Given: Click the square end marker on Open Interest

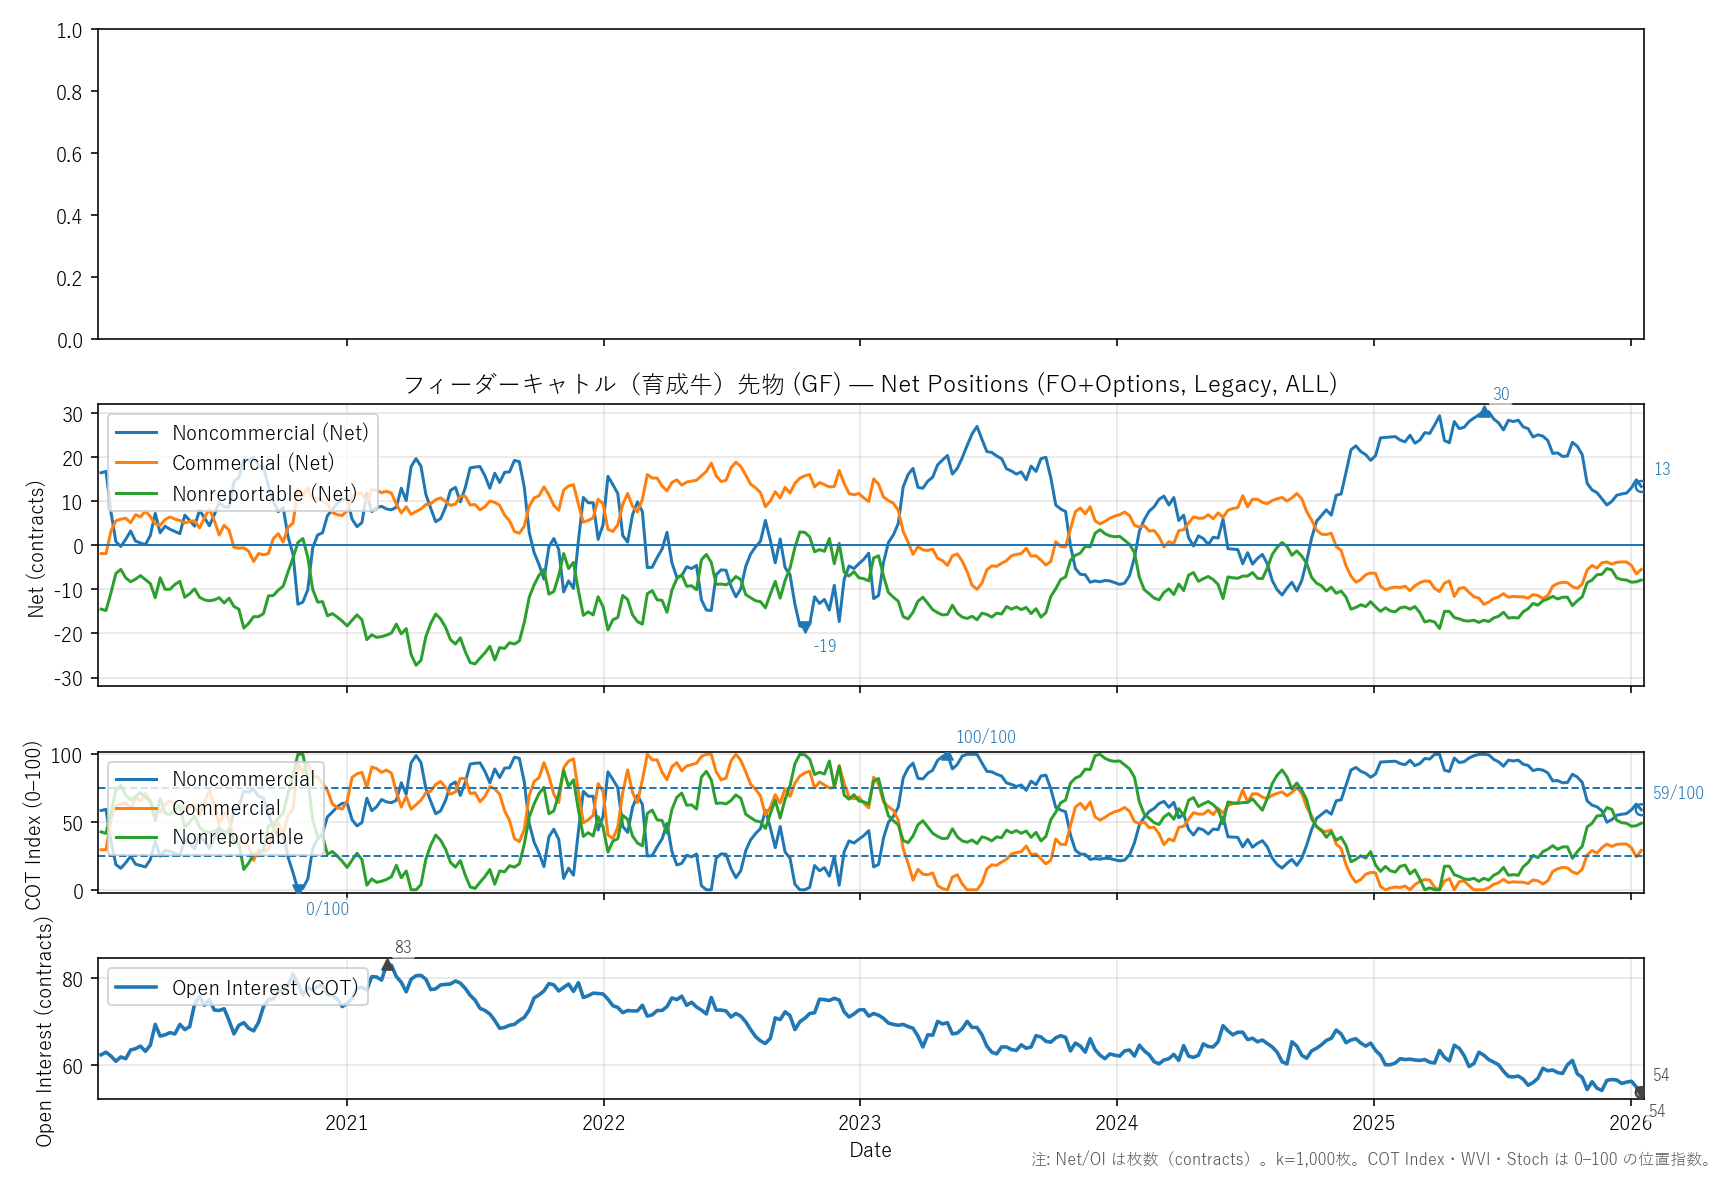Looking at the screenshot, I should pyautogui.click(x=1640, y=1093).
